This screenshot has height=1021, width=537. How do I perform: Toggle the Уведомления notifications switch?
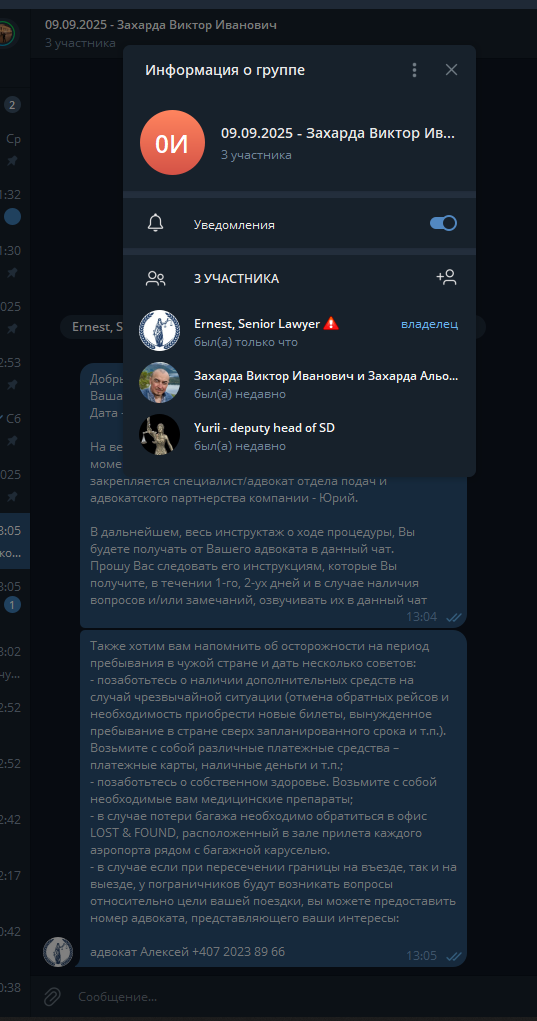[443, 223]
